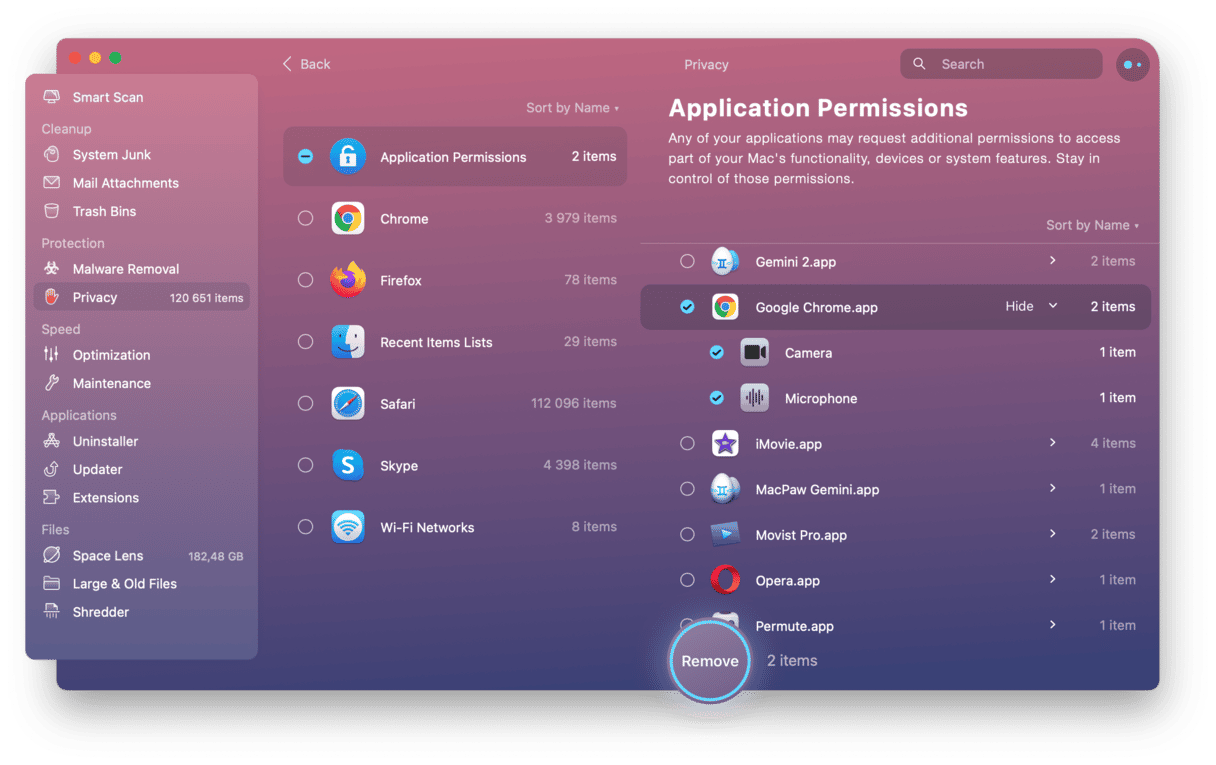Expand Movist Pro.app chevron
Viewport: 1216px width, 765px height.
(1053, 534)
